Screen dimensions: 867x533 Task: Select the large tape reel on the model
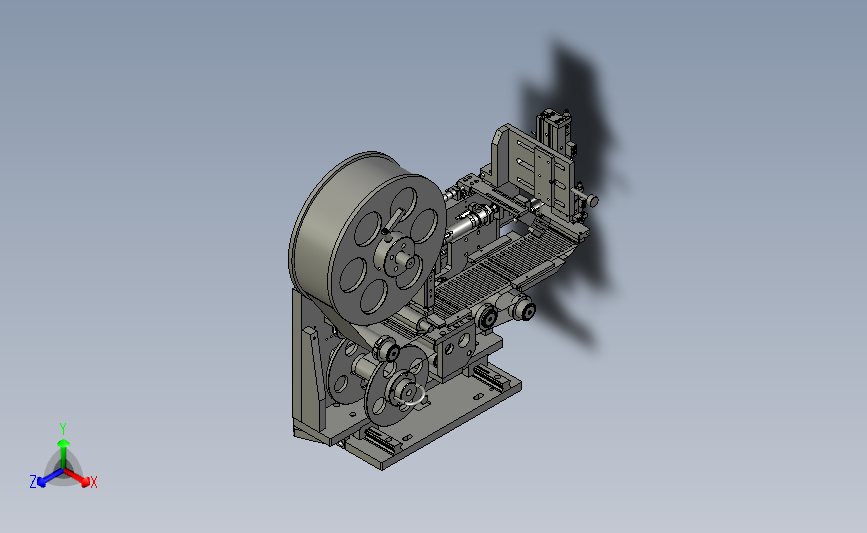[x=367, y=238]
